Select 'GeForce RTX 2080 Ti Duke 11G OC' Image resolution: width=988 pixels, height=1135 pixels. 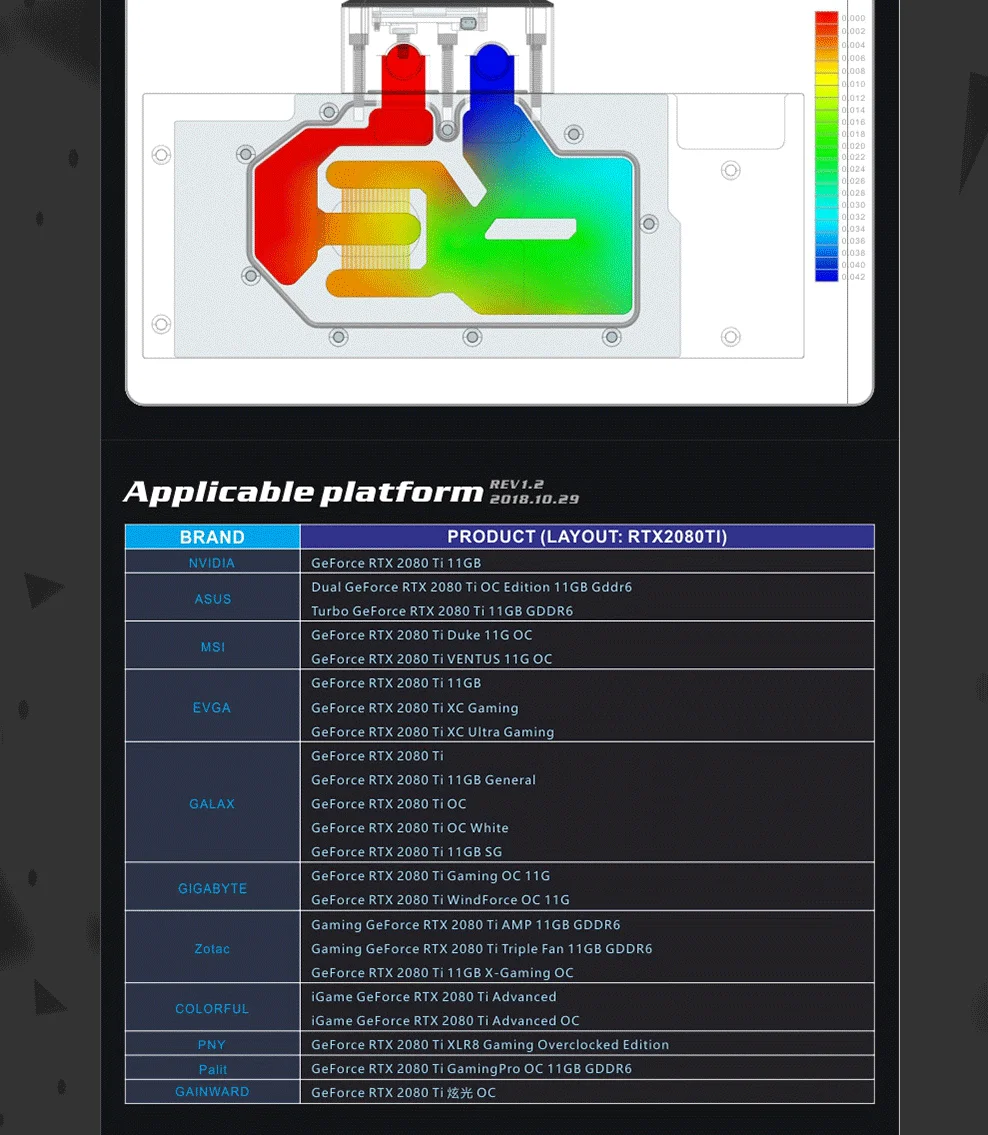click(x=421, y=635)
